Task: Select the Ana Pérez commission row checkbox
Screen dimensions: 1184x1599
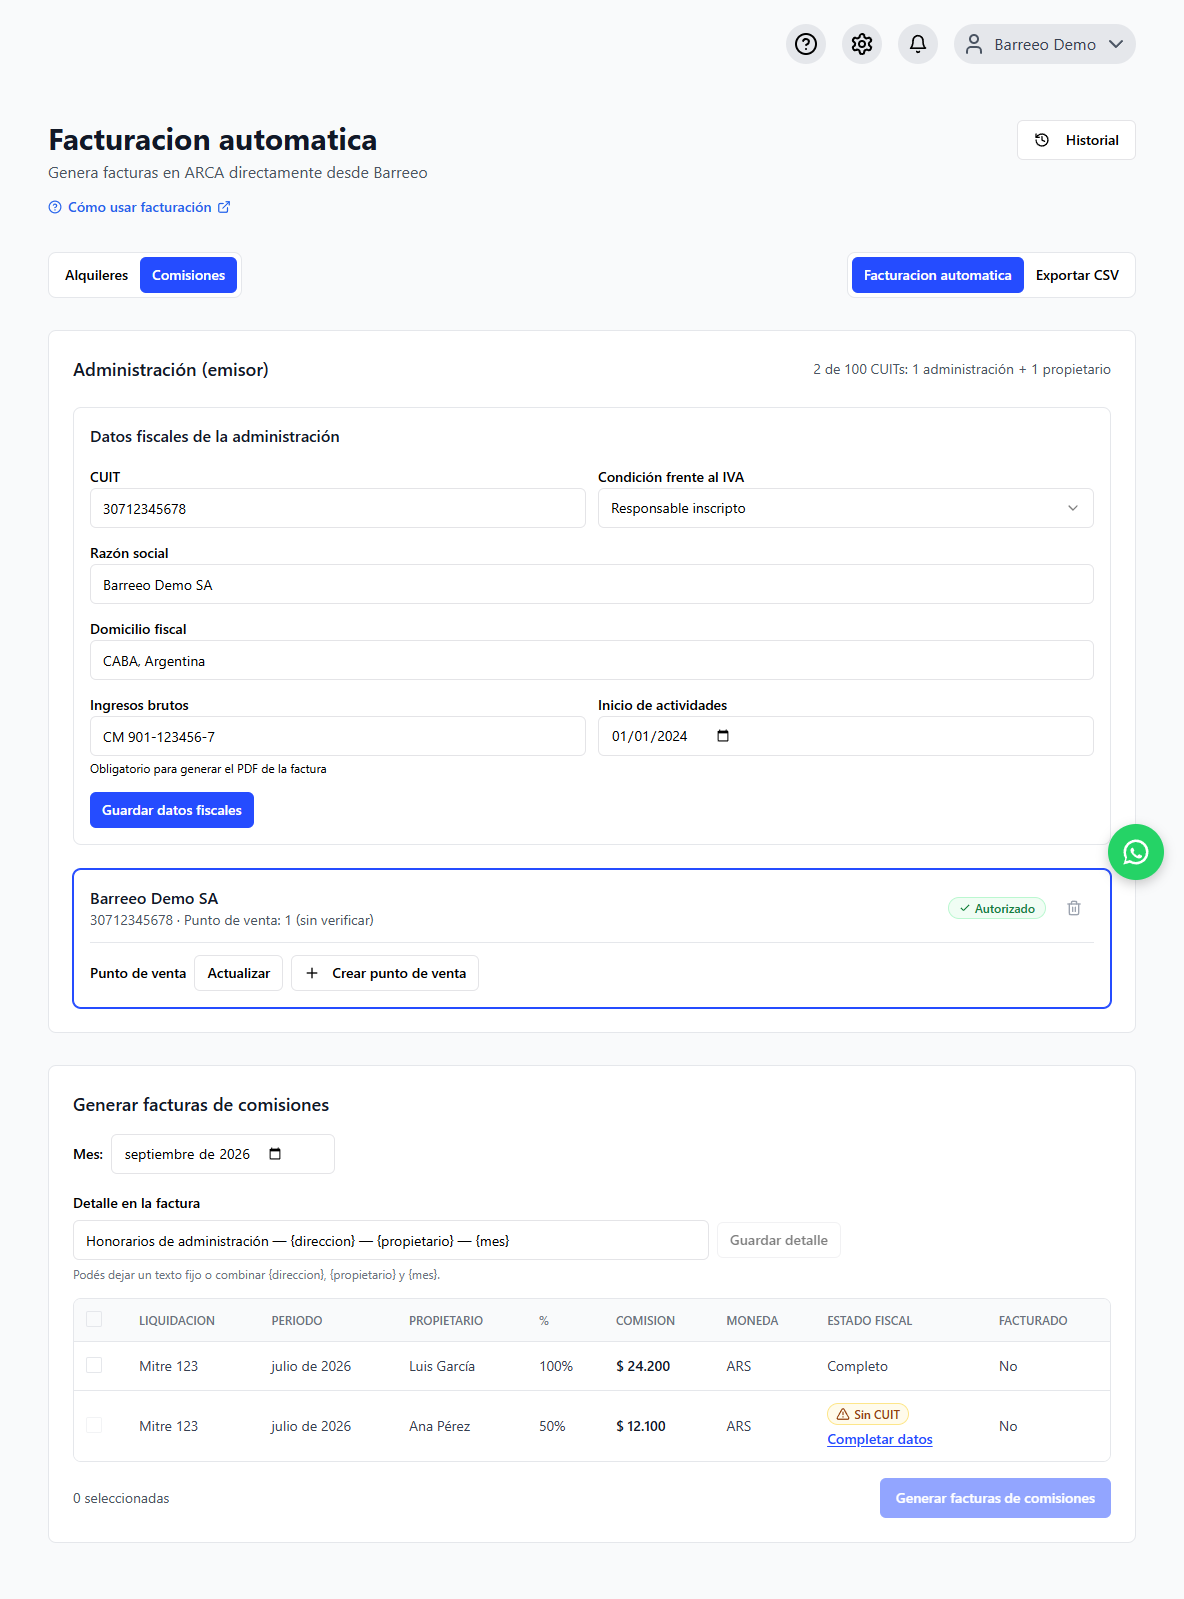Action: click(x=94, y=1425)
